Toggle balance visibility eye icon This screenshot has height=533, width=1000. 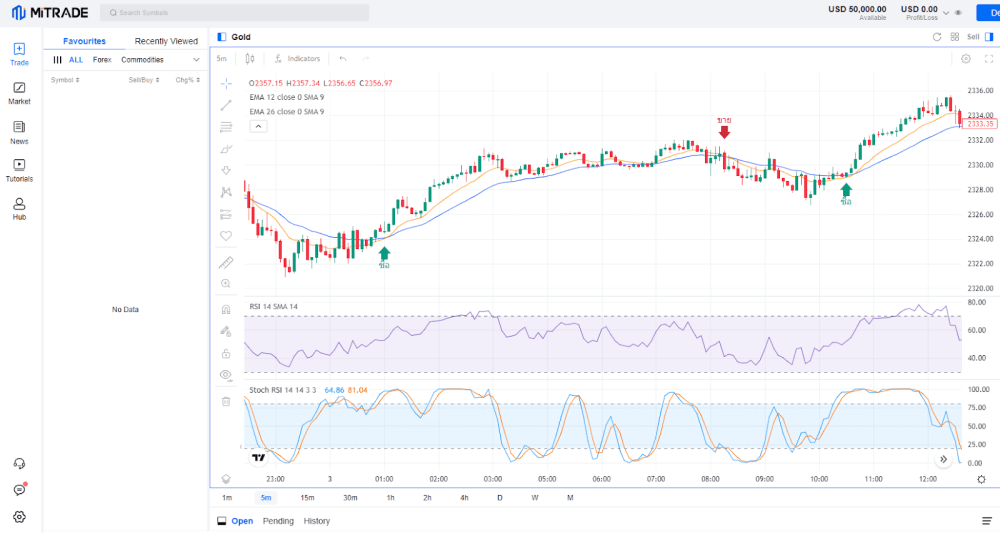[958, 13]
